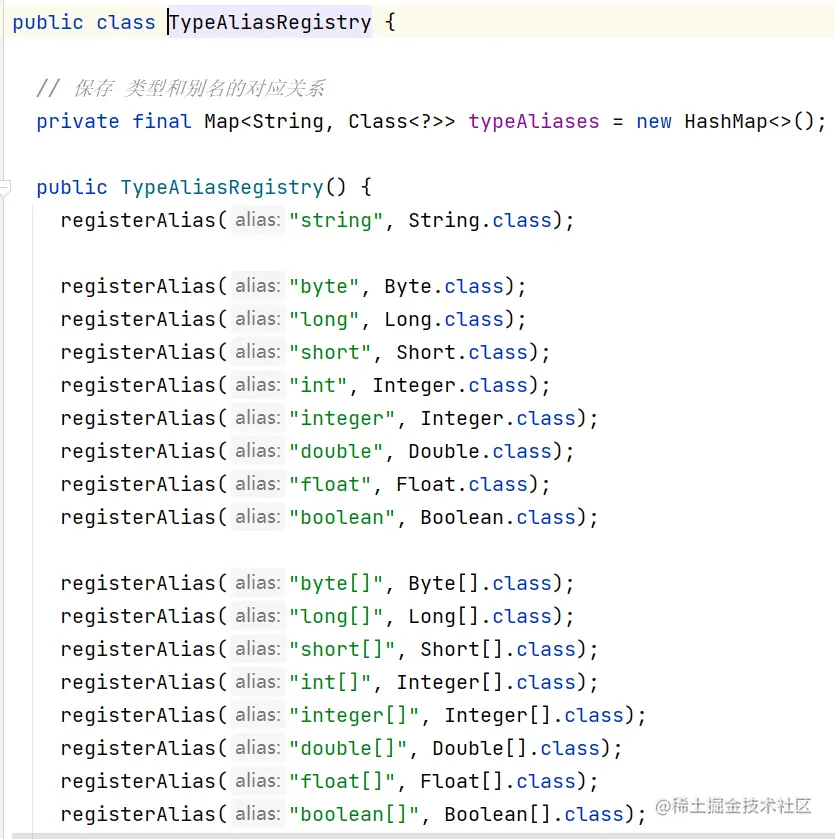
Task: Click String.class in the first registerAlias
Action: (480, 220)
